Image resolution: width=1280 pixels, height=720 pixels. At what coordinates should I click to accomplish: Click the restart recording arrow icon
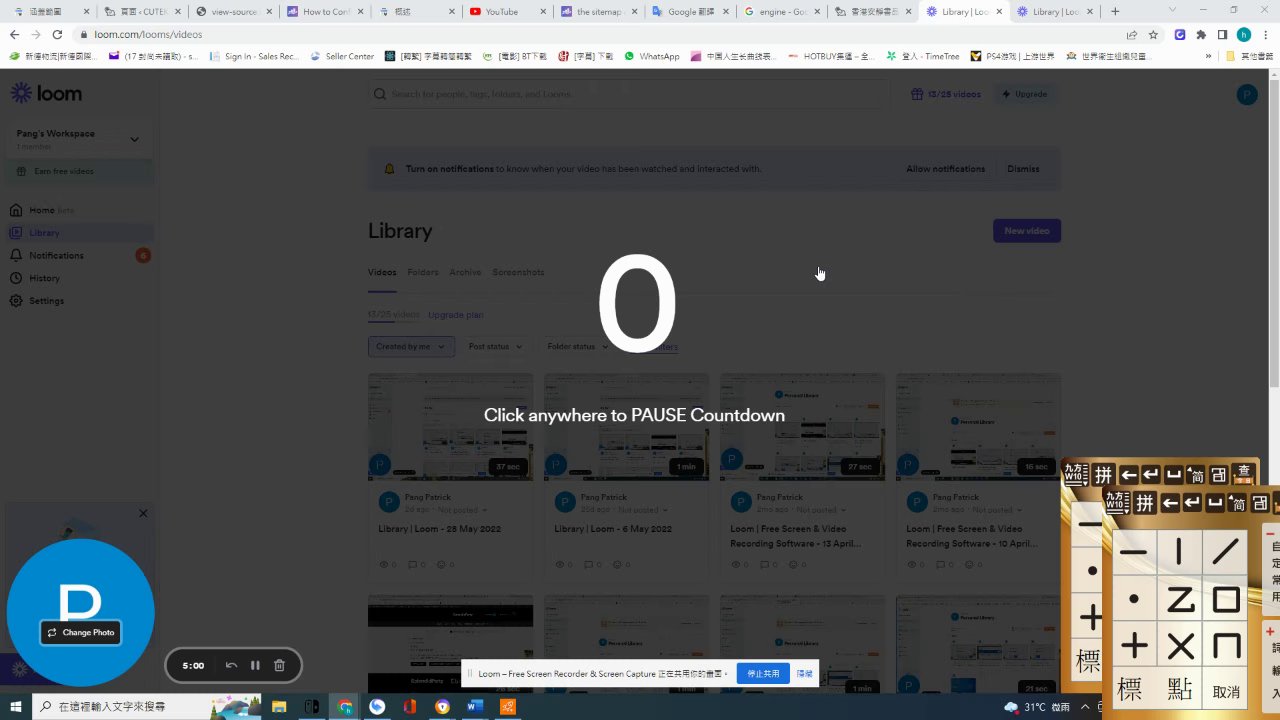coord(231,665)
